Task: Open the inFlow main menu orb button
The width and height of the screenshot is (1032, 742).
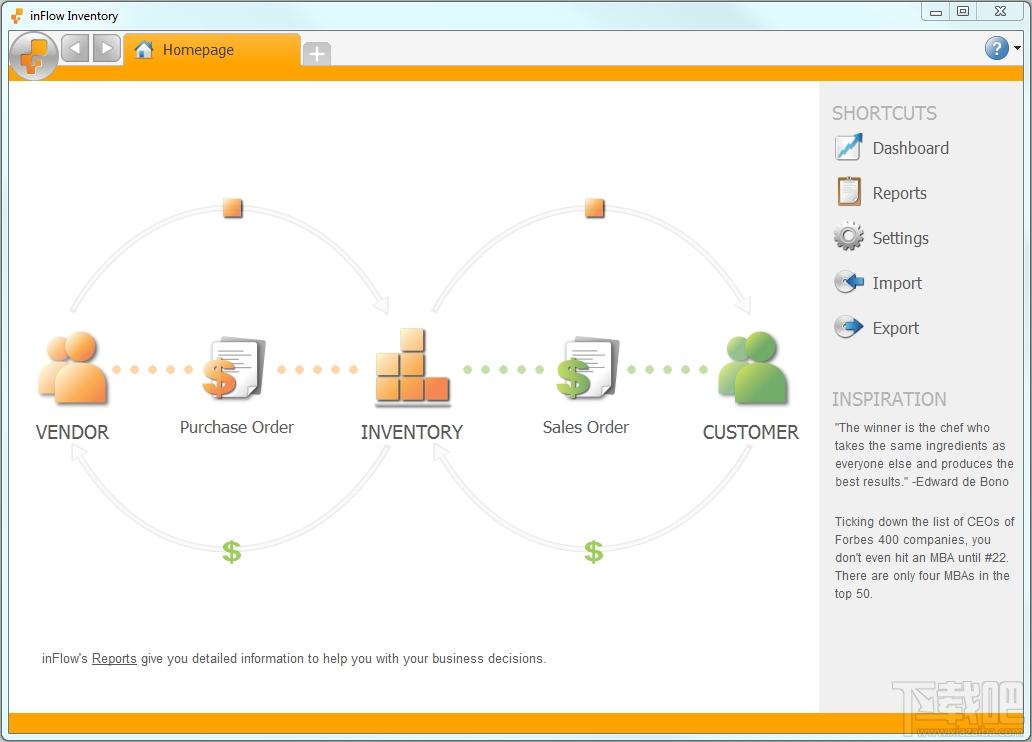Action: (x=34, y=56)
